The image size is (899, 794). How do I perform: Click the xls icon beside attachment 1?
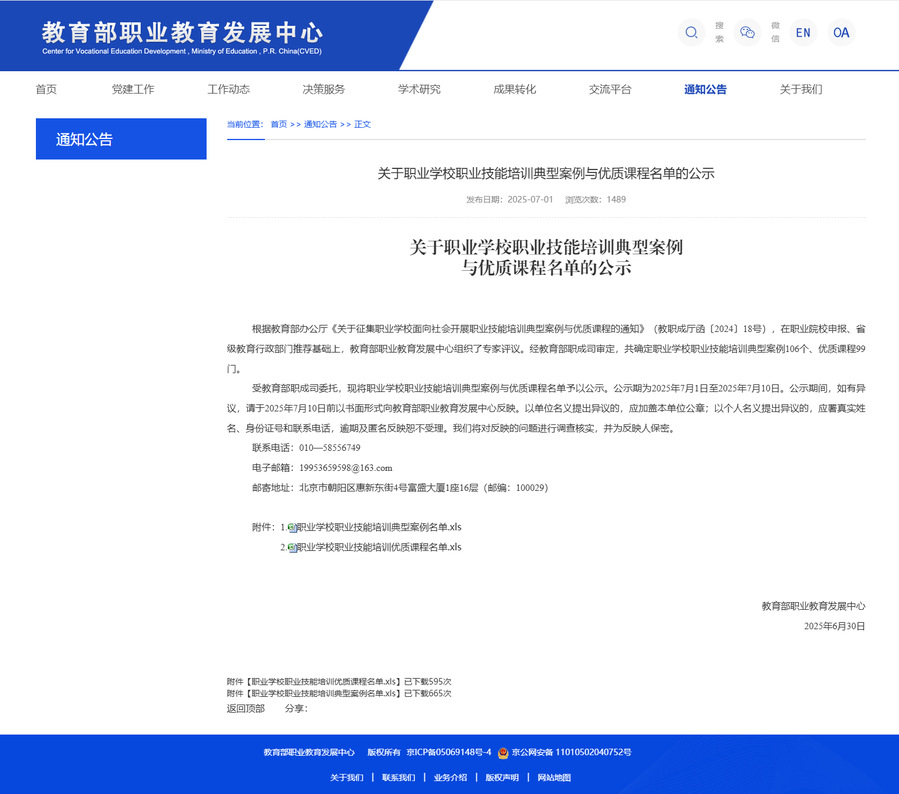pos(292,527)
